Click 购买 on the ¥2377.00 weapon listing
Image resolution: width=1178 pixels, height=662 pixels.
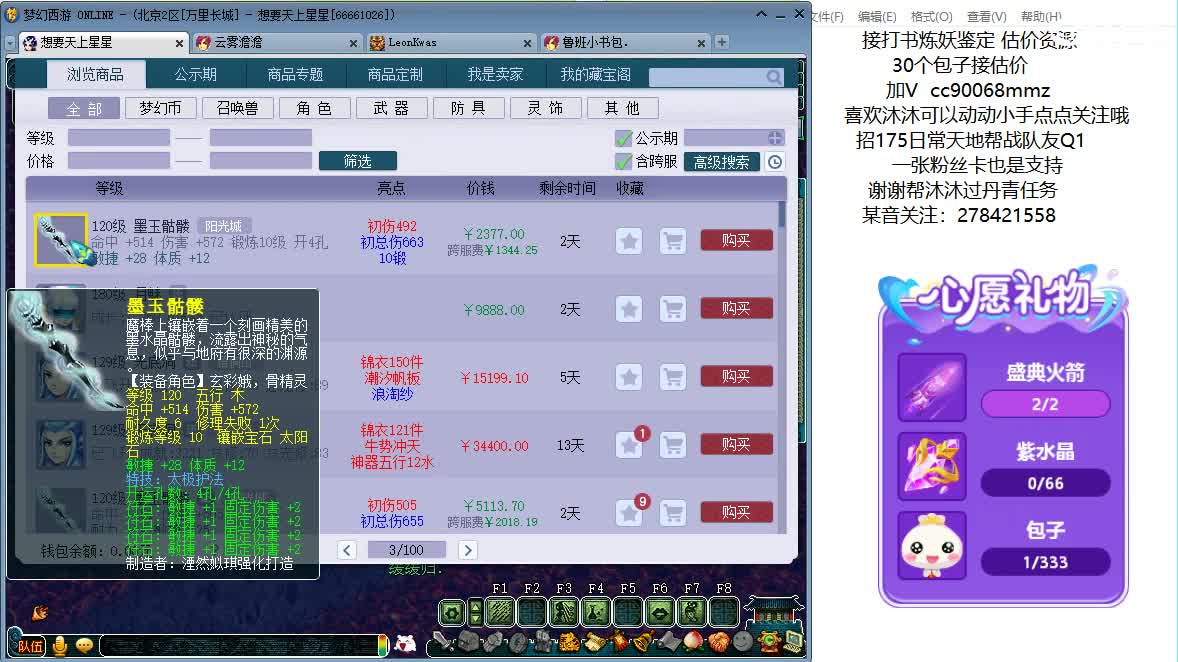[736, 240]
